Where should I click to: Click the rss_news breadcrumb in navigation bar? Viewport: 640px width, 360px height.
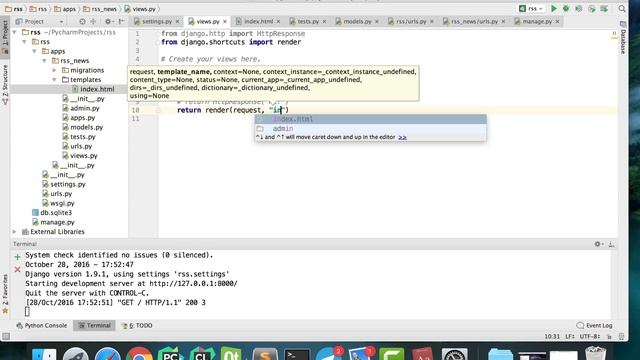click(100, 9)
